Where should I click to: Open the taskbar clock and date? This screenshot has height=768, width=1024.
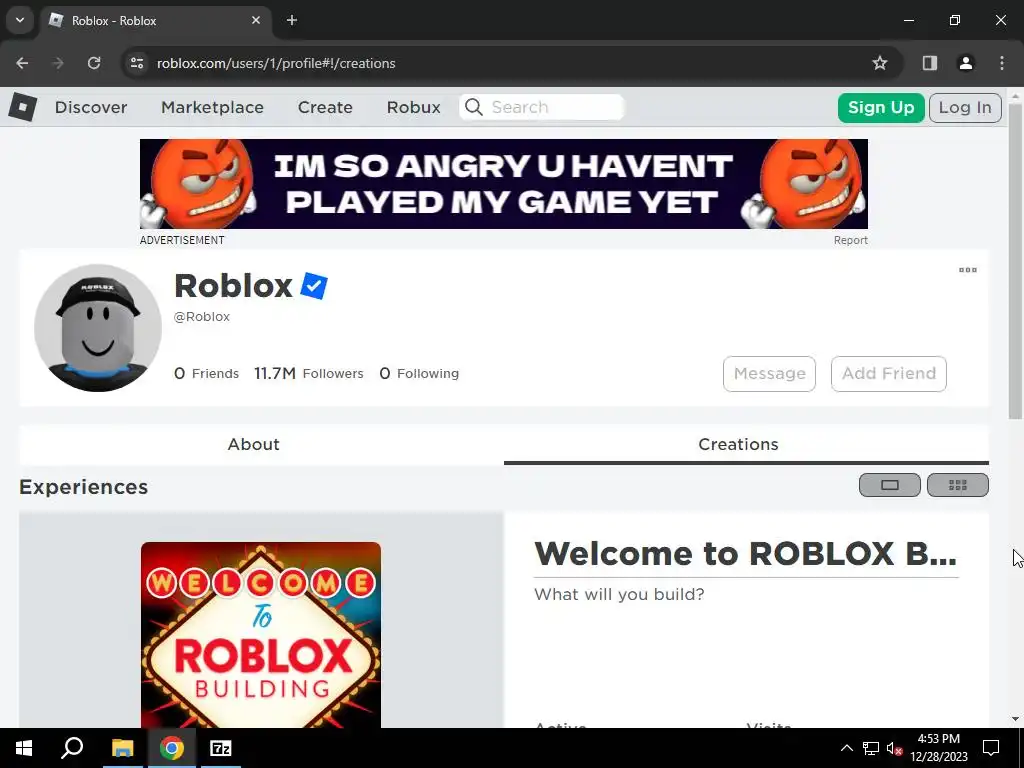point(938,748)
